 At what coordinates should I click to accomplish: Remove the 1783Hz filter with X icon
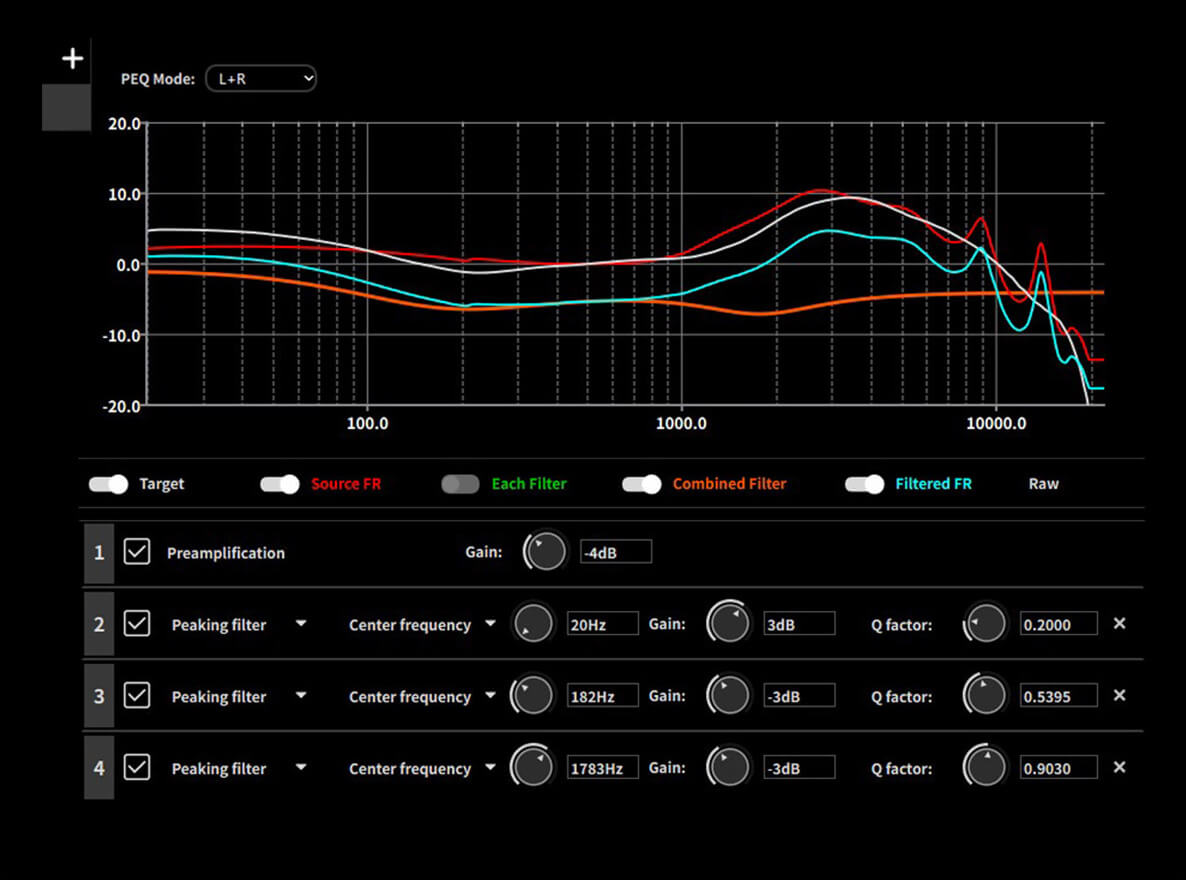click(1119, 767)
